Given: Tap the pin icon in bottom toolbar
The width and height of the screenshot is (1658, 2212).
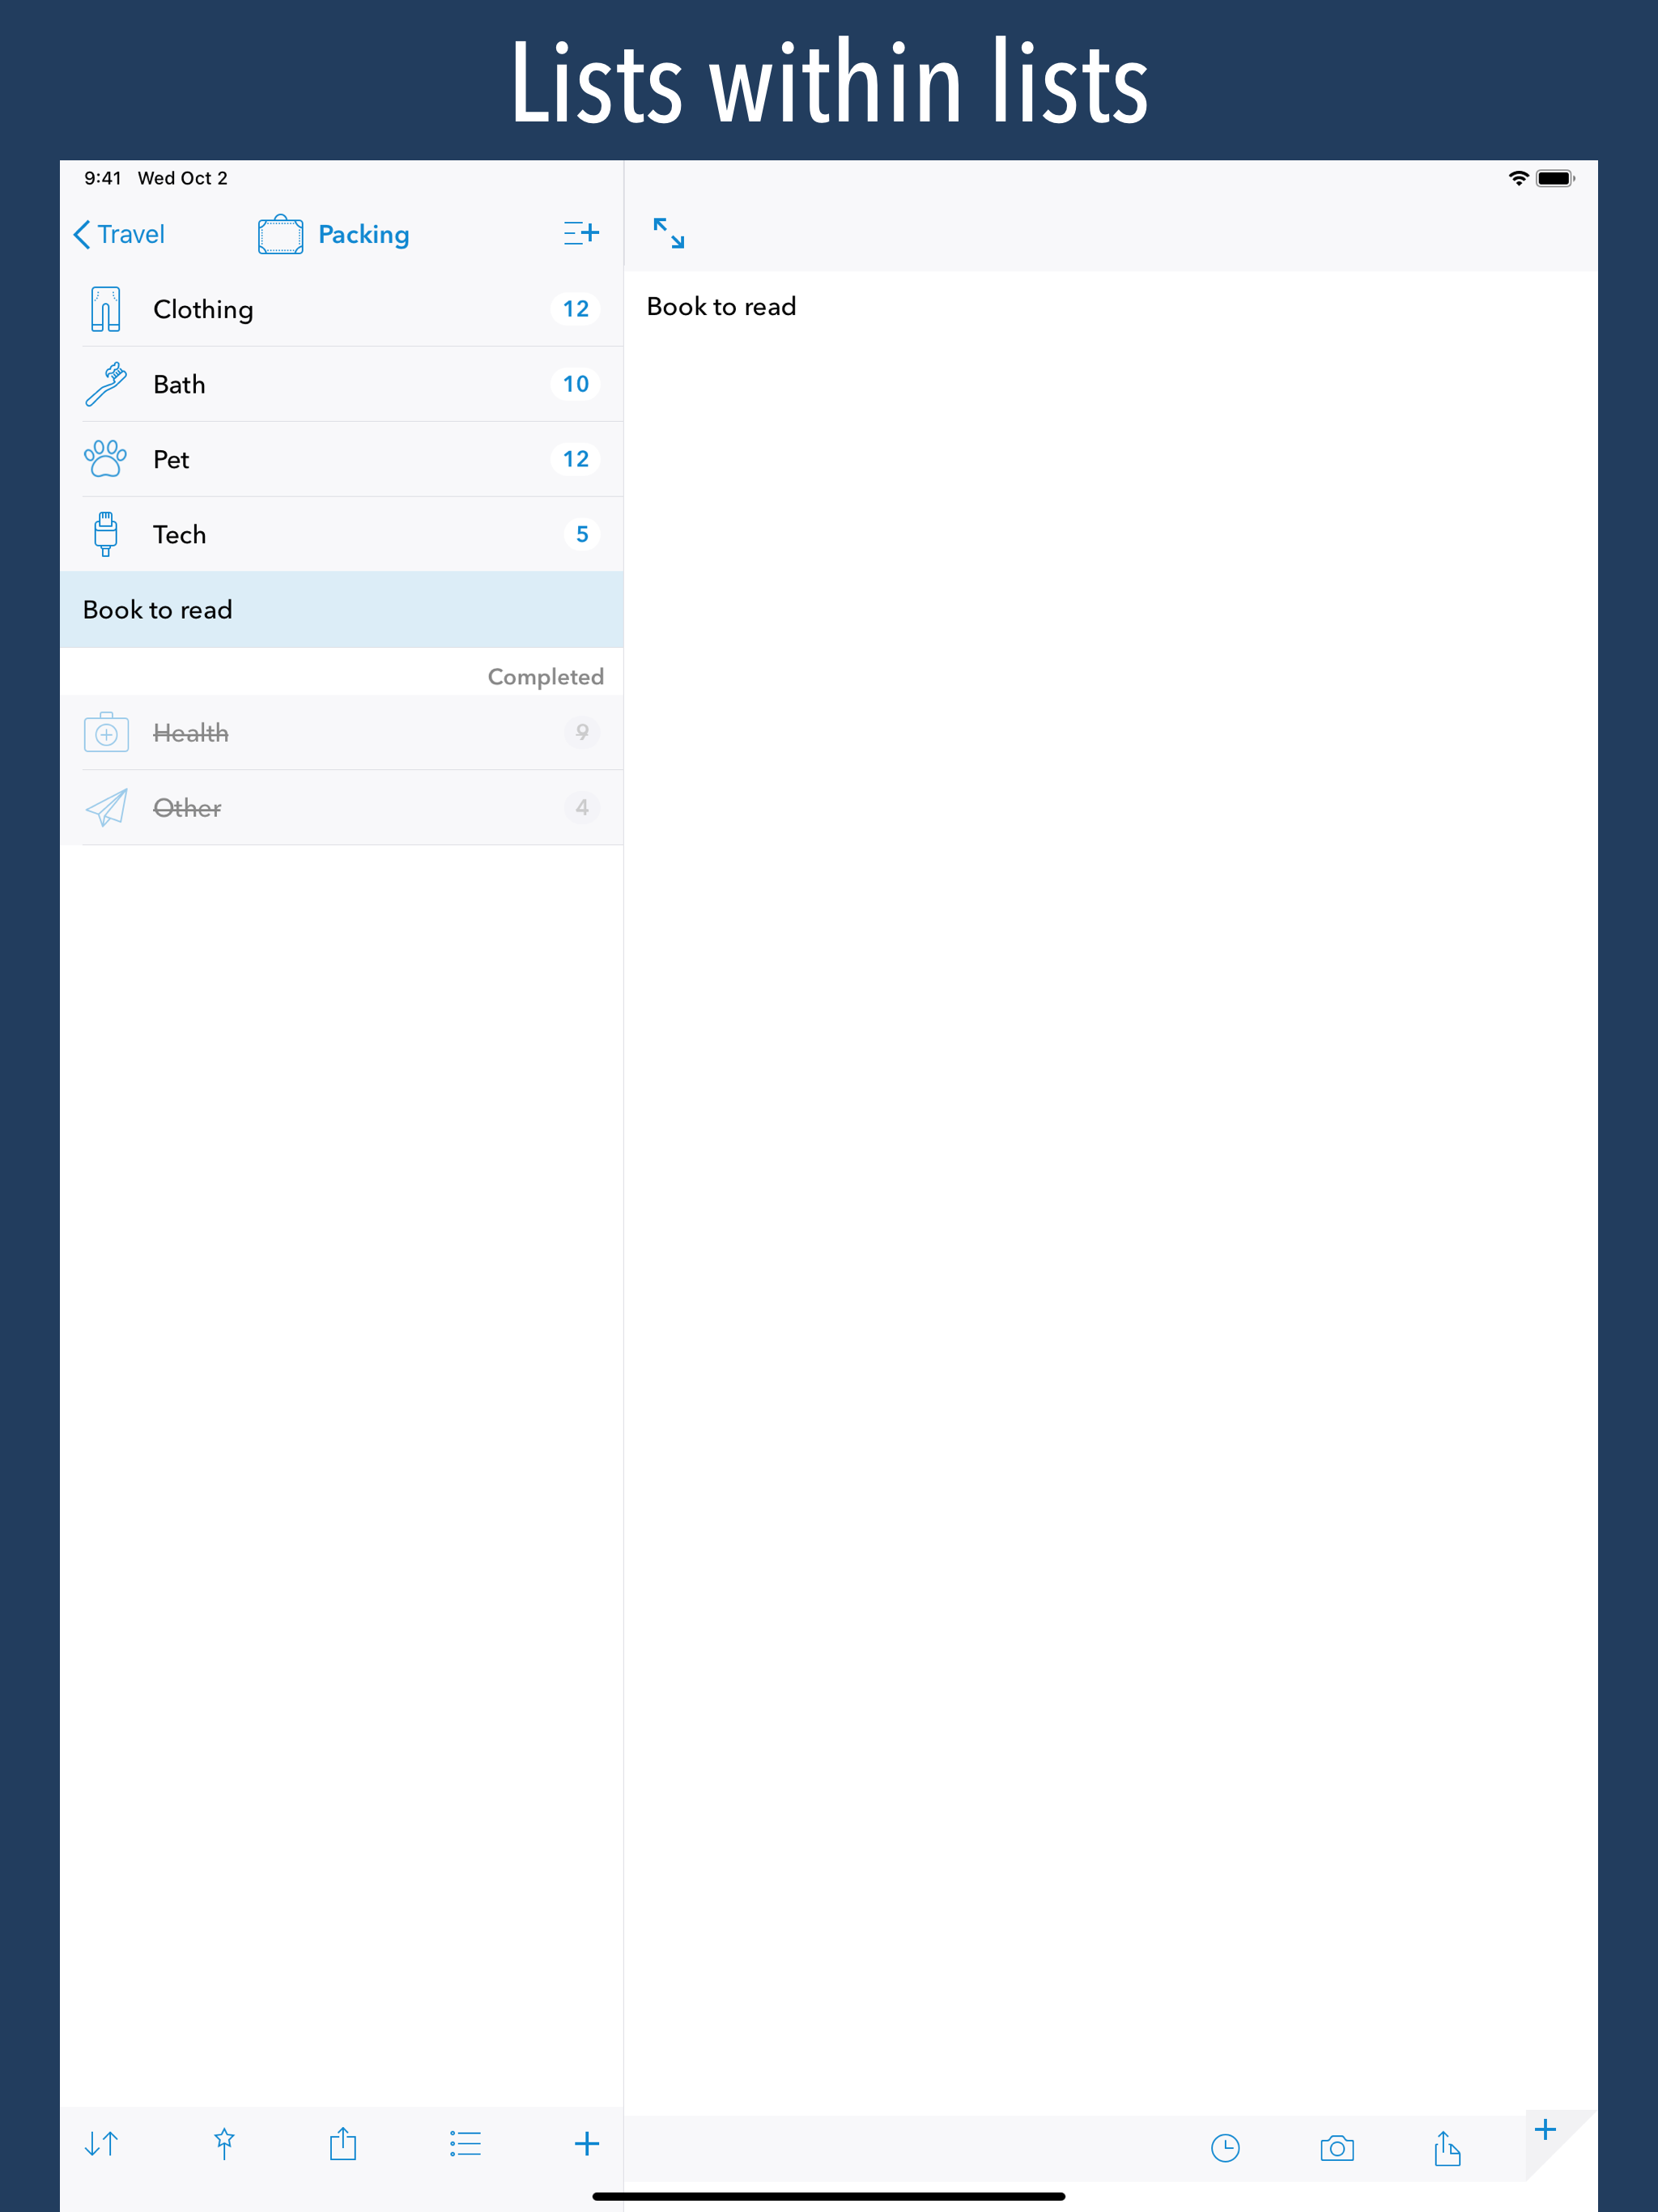Looking at the screenshot, I should 224,2143.
